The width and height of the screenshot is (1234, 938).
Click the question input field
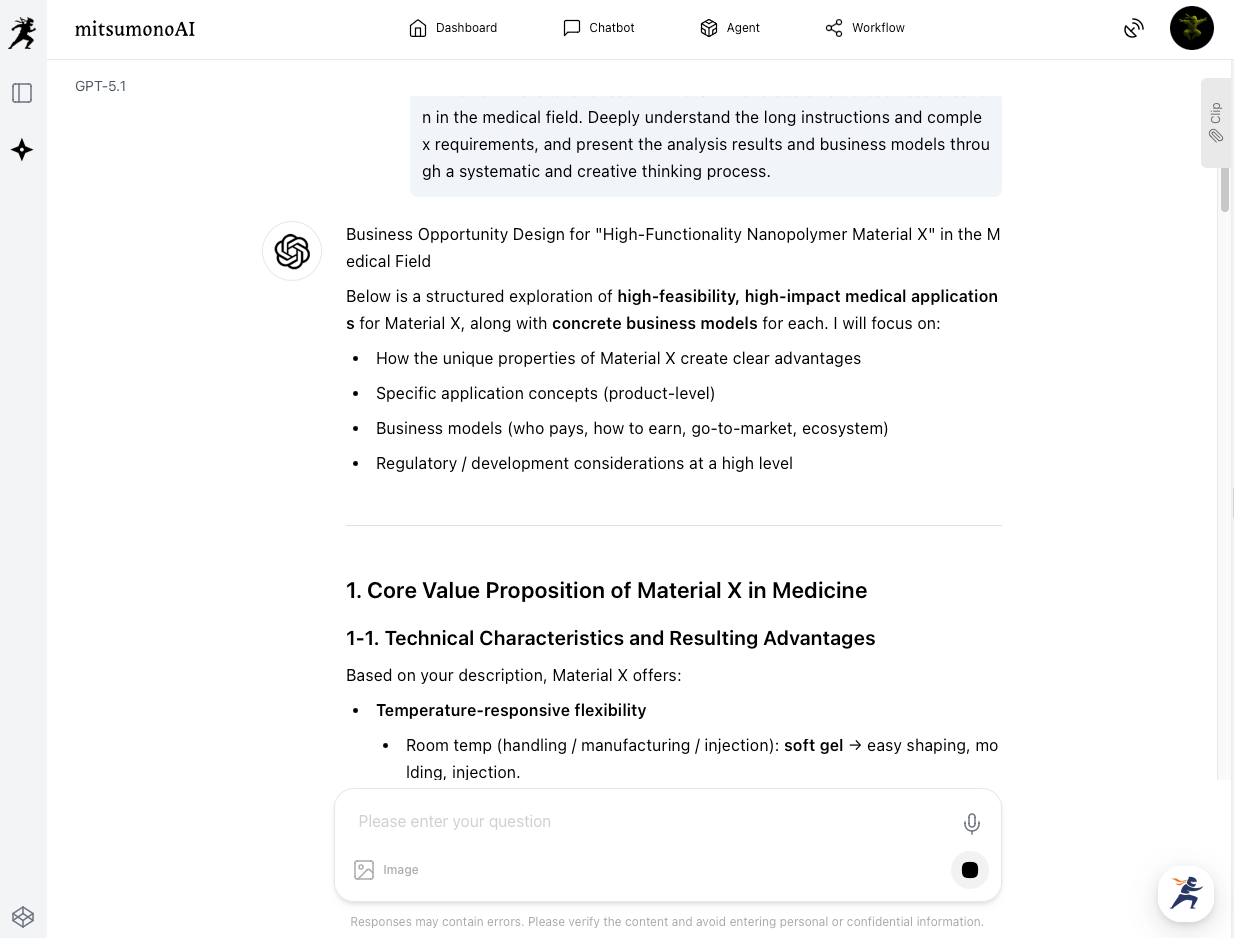coord(650,822)
